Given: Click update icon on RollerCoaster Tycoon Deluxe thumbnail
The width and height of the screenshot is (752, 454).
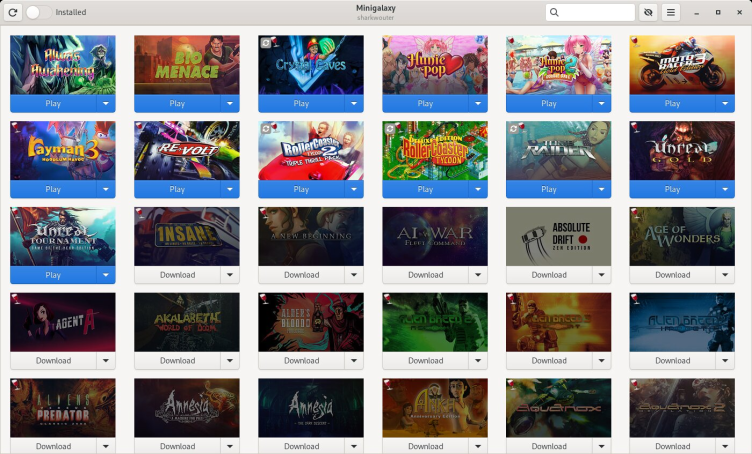Looking at the screenshot, I should point(389,128).
